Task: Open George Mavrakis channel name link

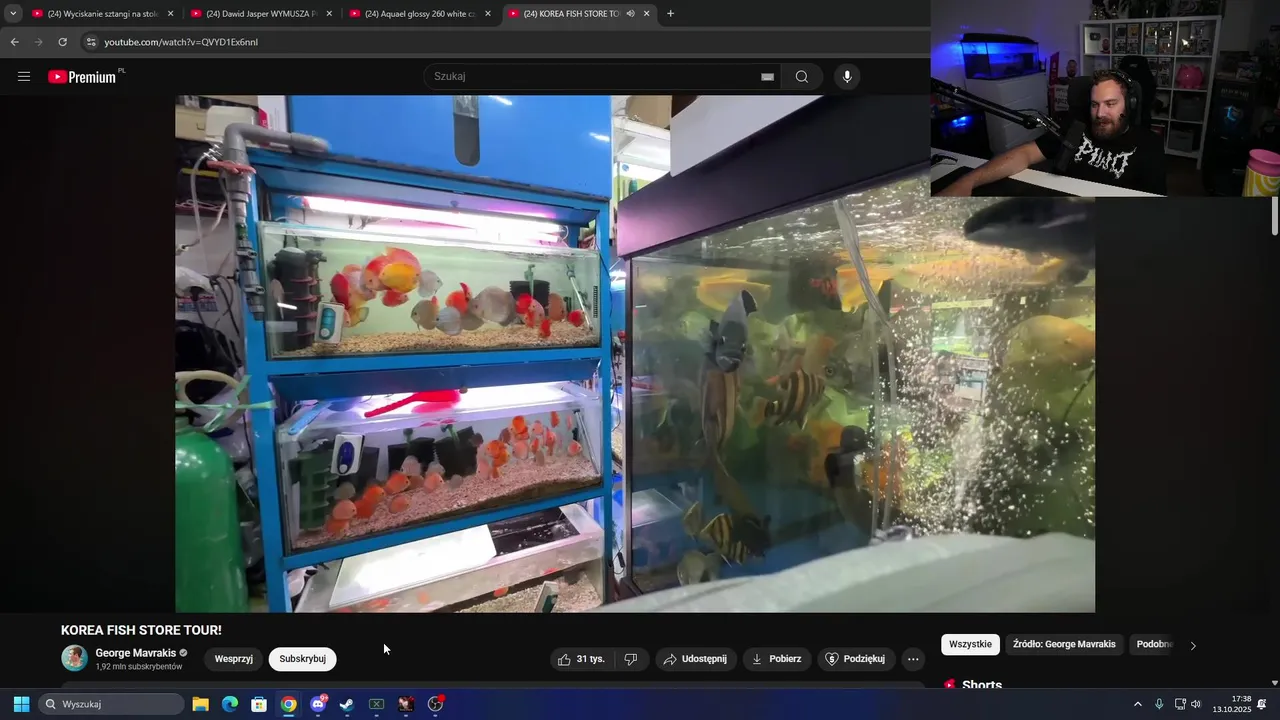Action: (x=136, y=653)
